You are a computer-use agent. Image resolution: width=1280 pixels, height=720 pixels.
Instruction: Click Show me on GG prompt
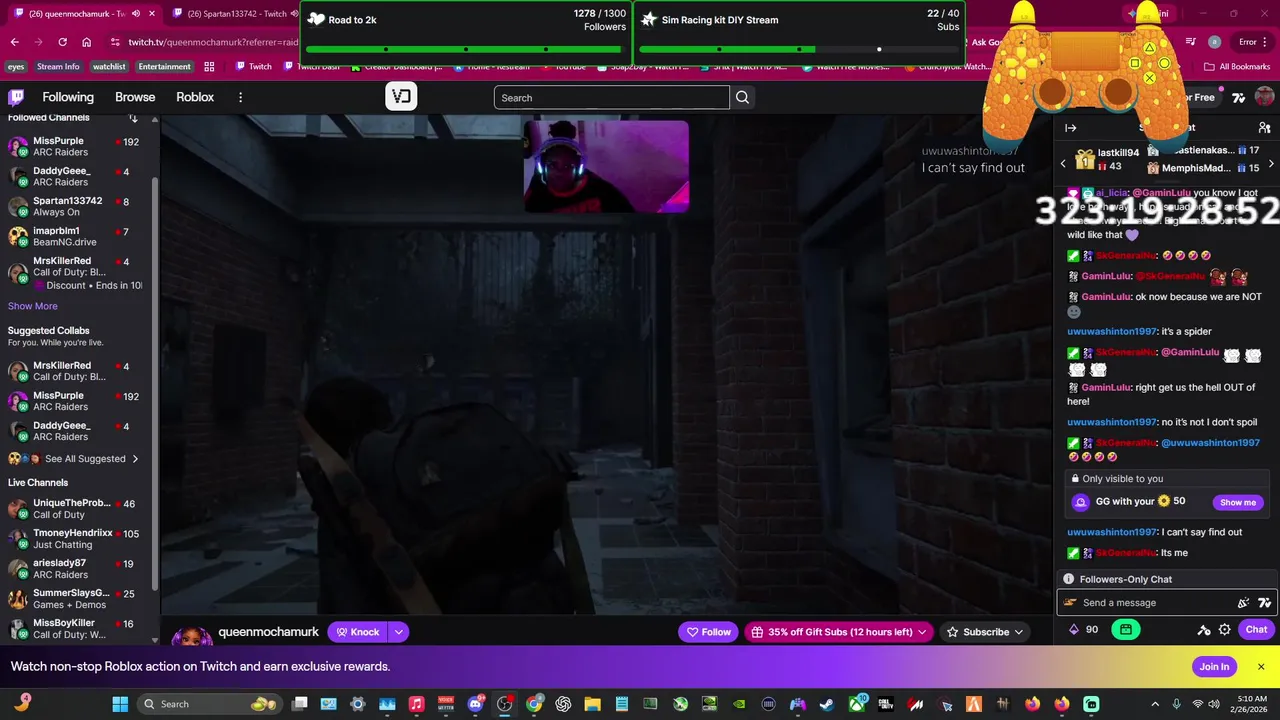pyautogui.click(x=1237, y=502)
